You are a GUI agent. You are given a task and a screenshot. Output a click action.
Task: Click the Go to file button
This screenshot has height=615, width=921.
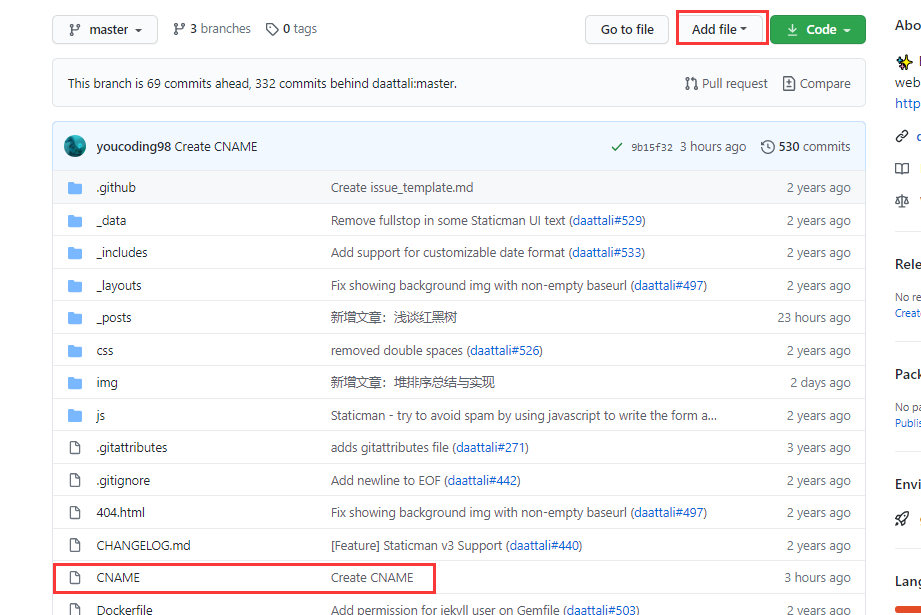pos(627,29)
